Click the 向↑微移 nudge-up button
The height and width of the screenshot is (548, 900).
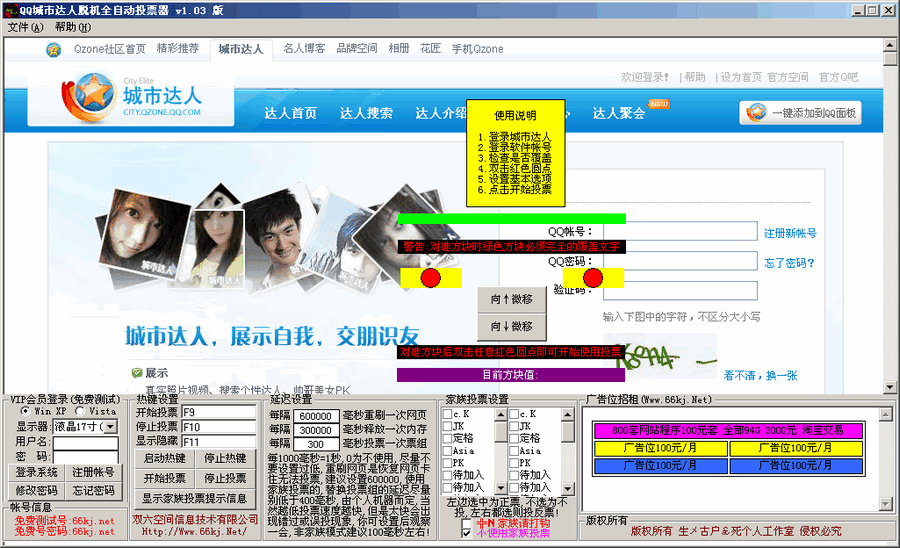[511, 300]
